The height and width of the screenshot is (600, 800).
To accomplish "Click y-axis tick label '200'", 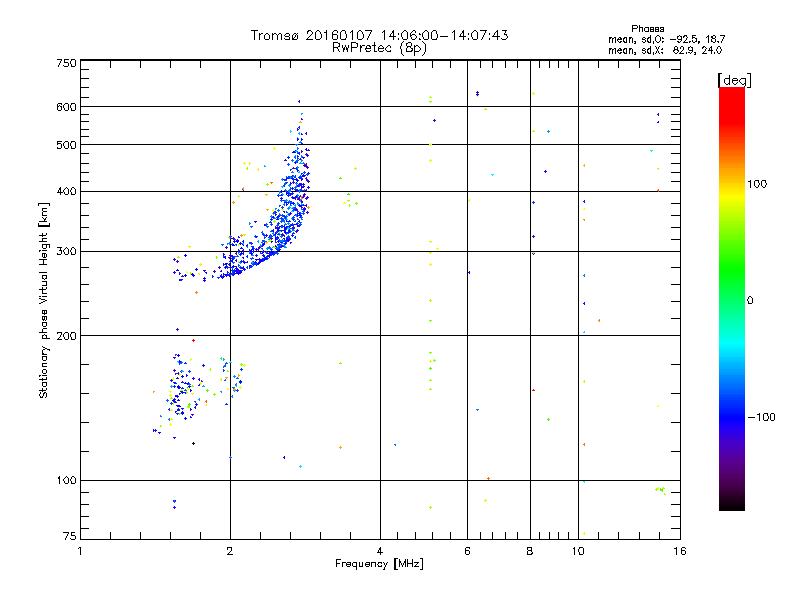I will point(66,336).
